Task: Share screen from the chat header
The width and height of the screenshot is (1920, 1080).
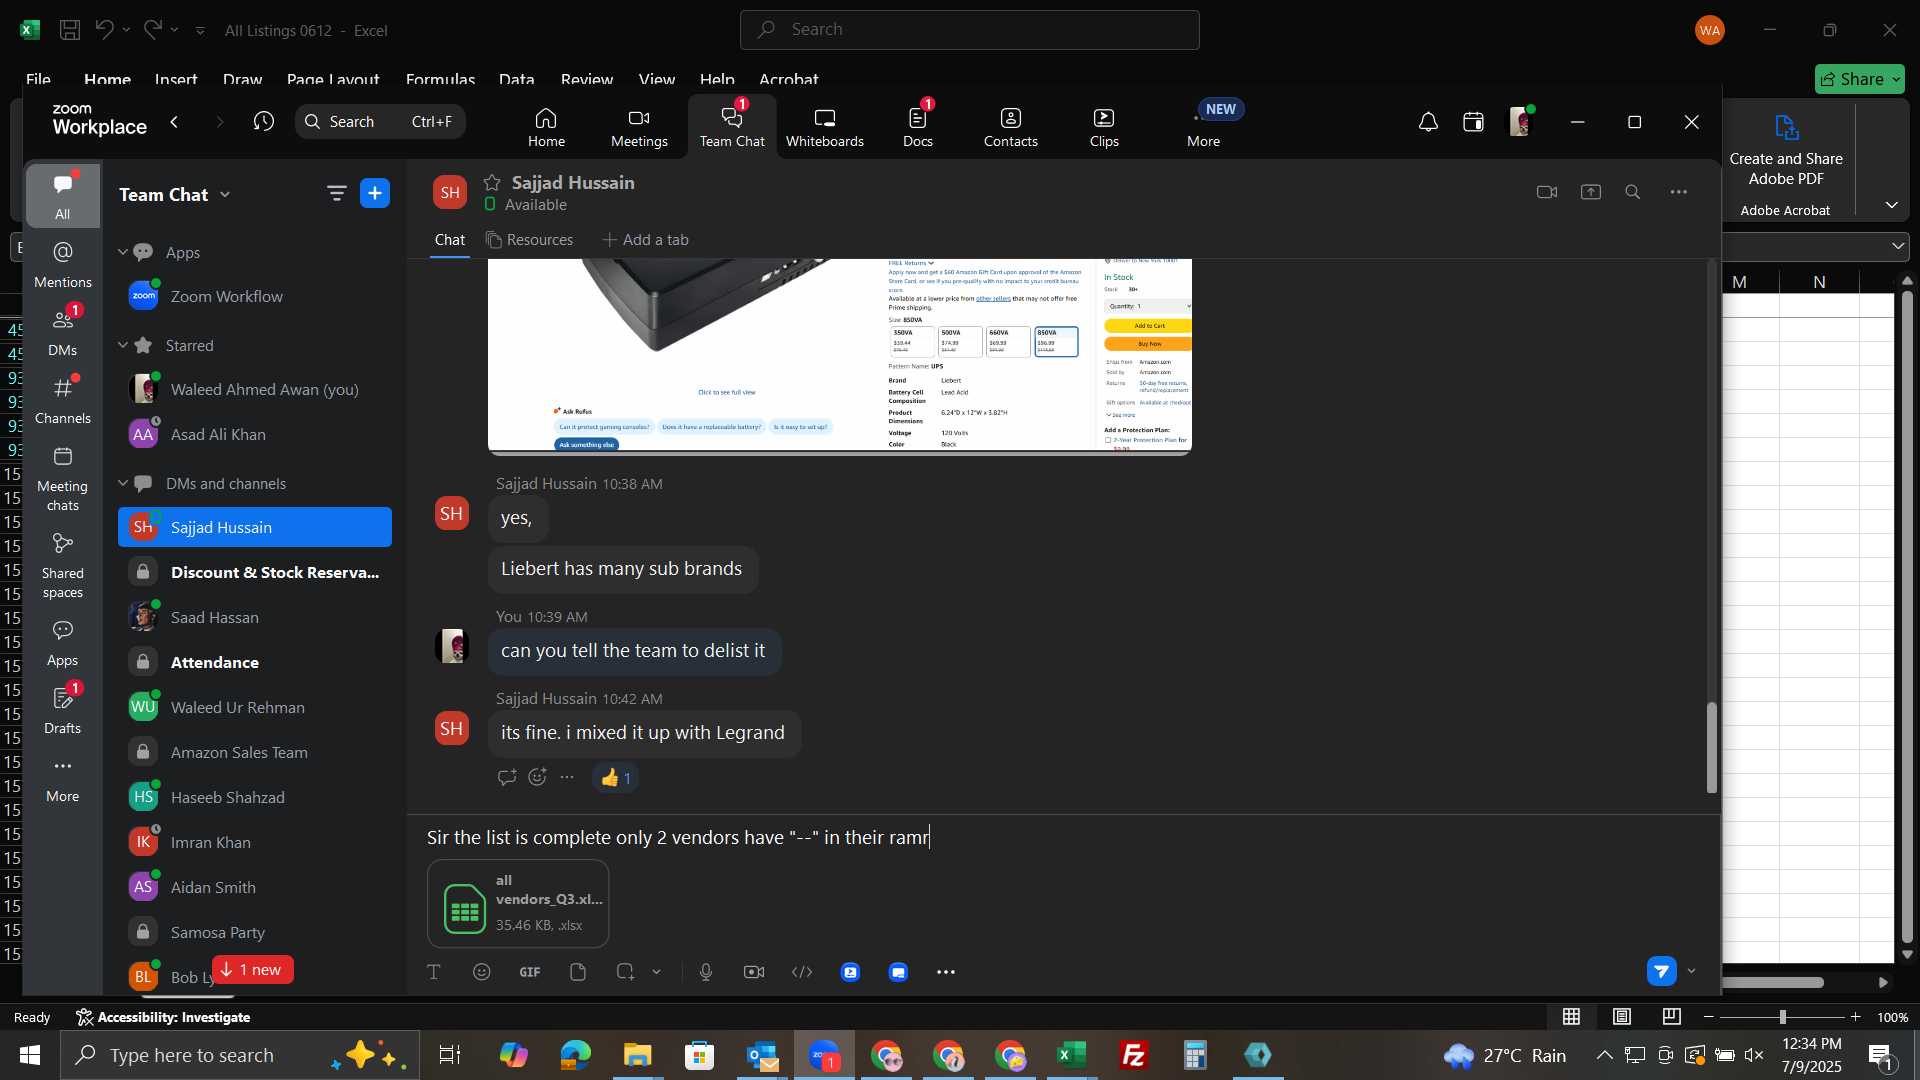Action: coord(1591,192)
